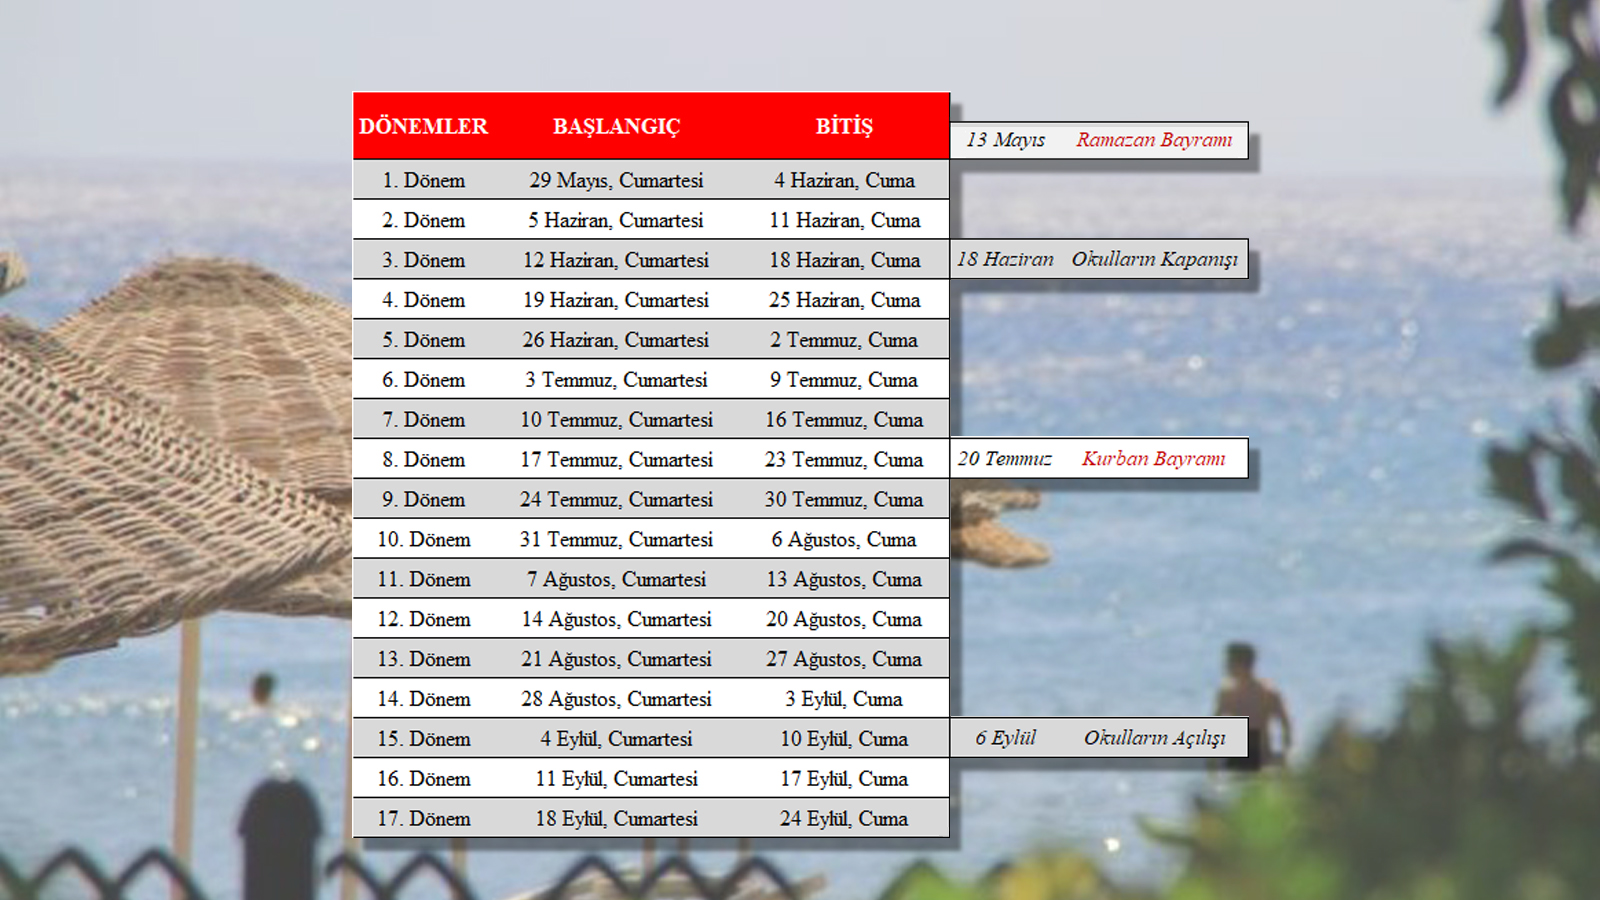Screen dimensions: 1600x900
Task: Click '17 Eylül, Cuma' cell
Action: (844, 779)
